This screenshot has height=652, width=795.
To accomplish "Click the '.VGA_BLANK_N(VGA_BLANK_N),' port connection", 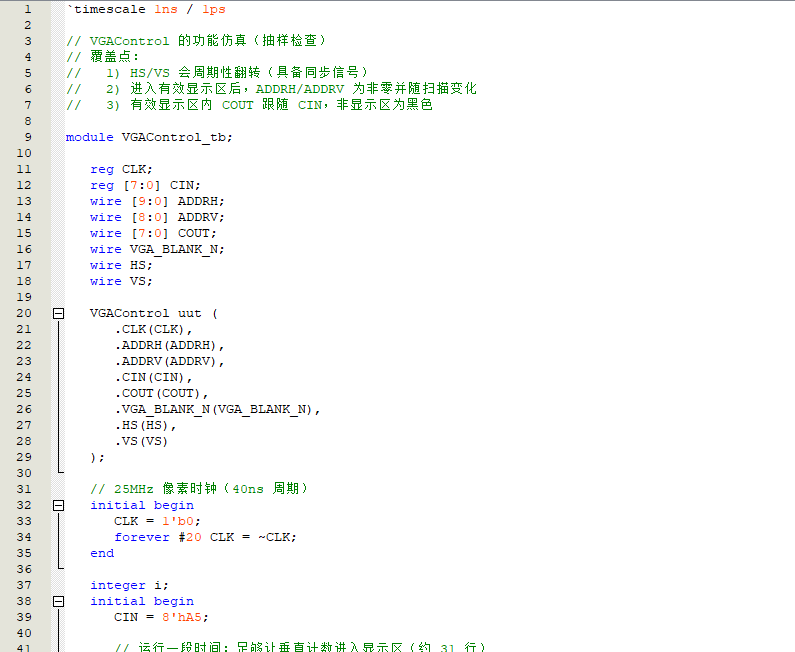I will 218,409.
